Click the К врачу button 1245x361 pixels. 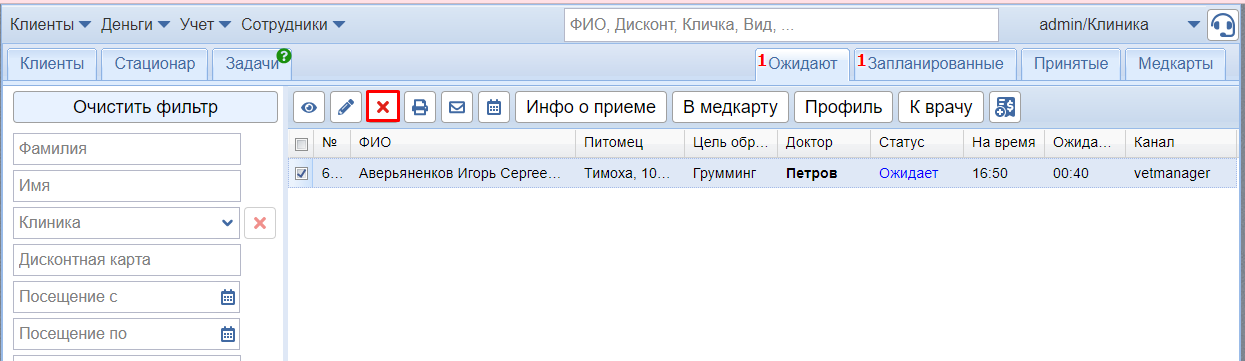point(941,107)
